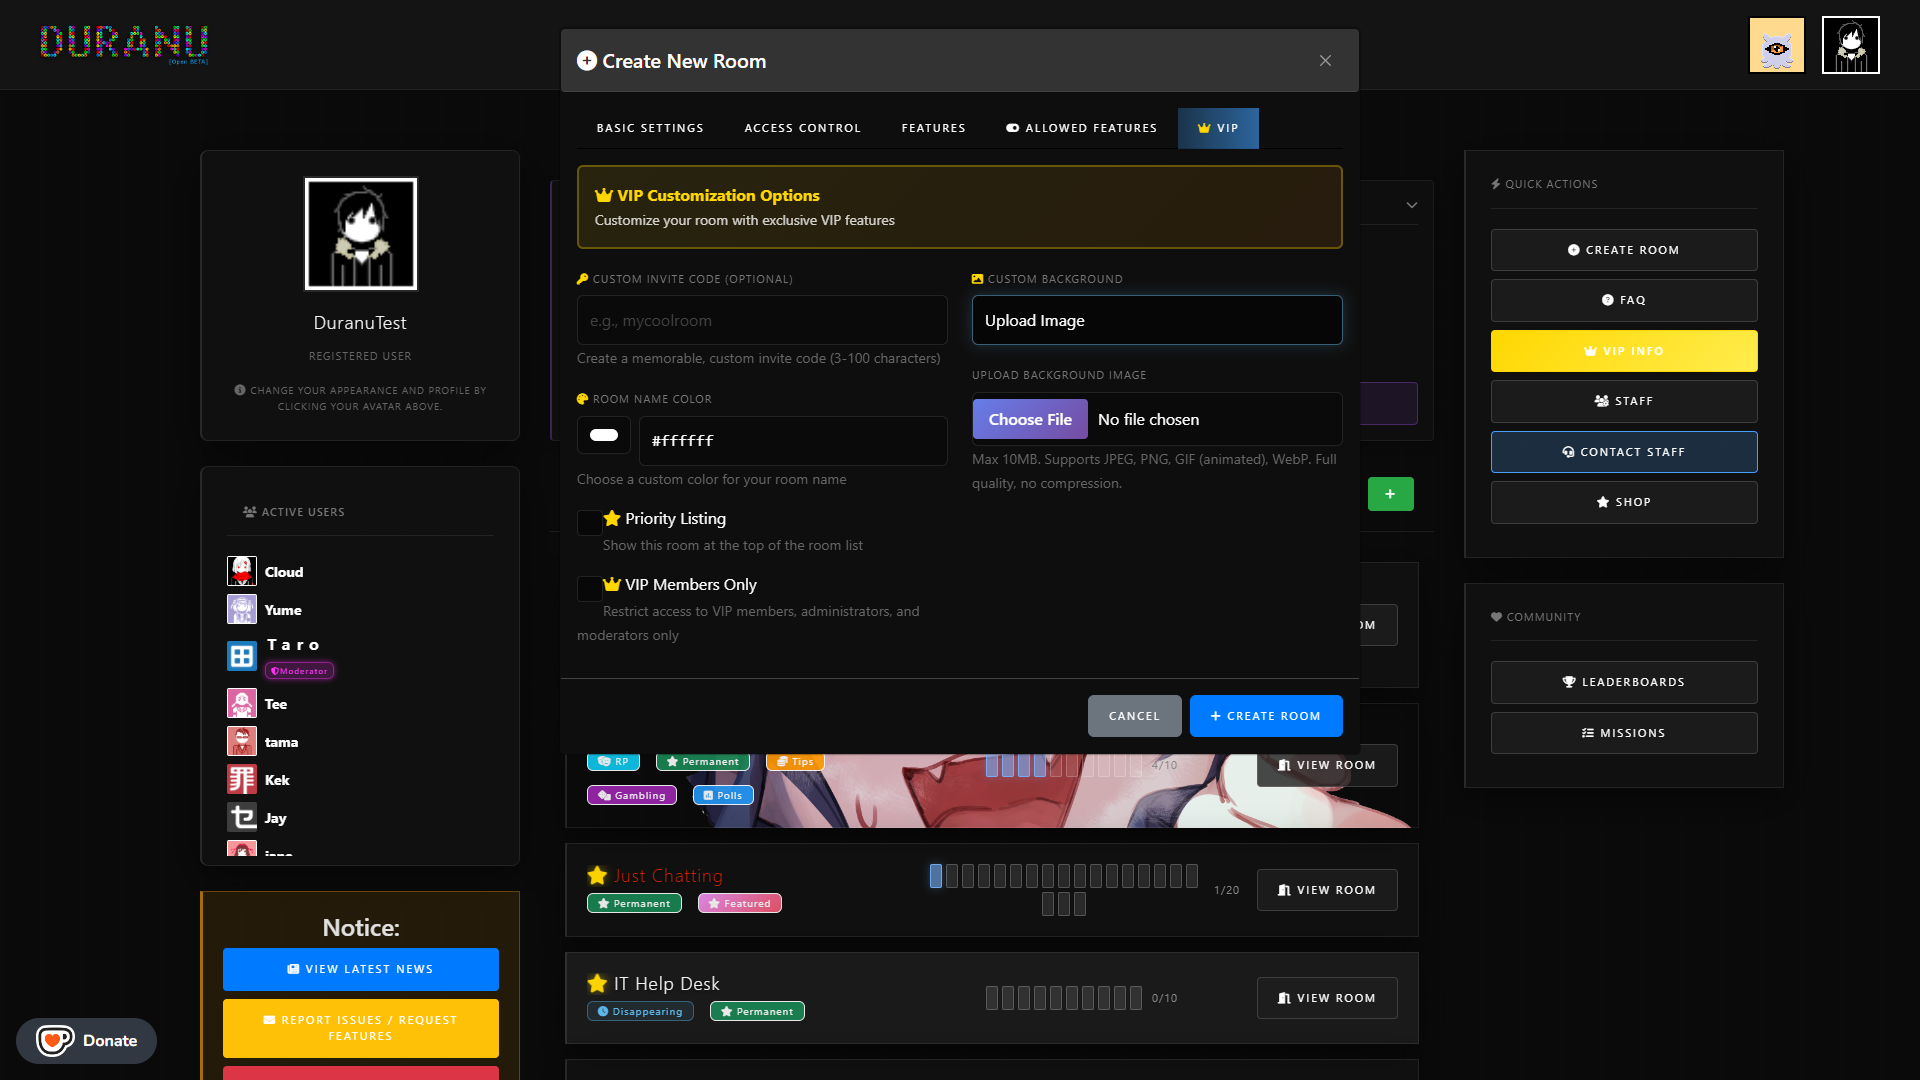Click the Choose File button
The width and height of the screenshot is (1920, 1080).
1029,420
